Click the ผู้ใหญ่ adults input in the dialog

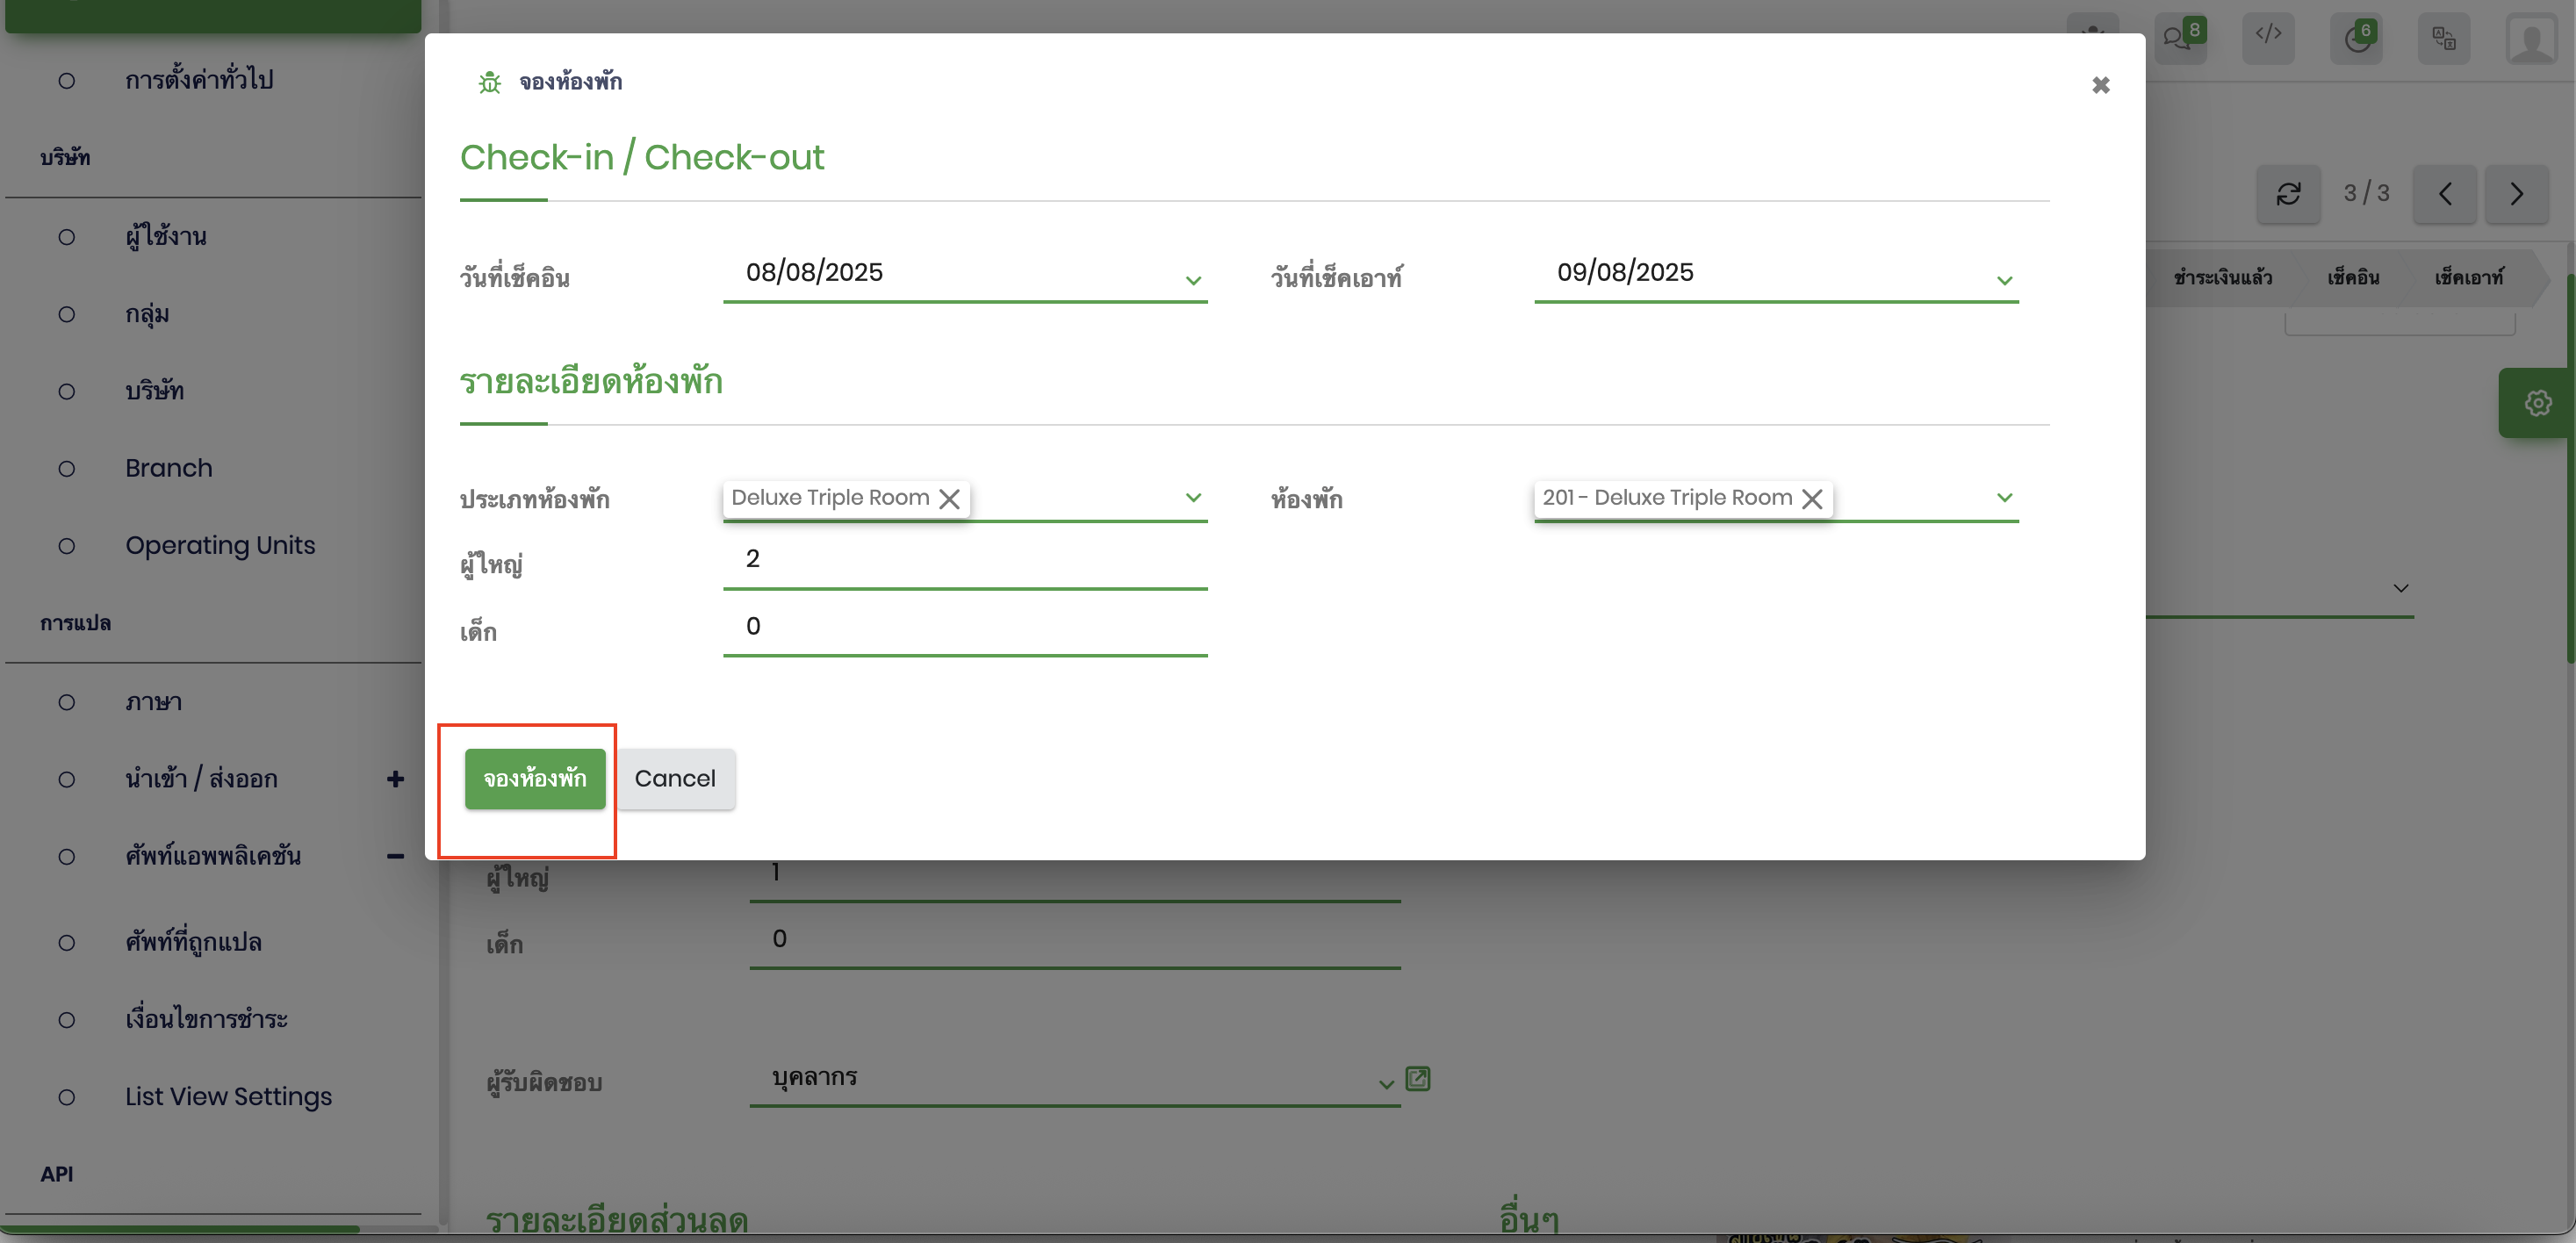click(x=964, y=559)
